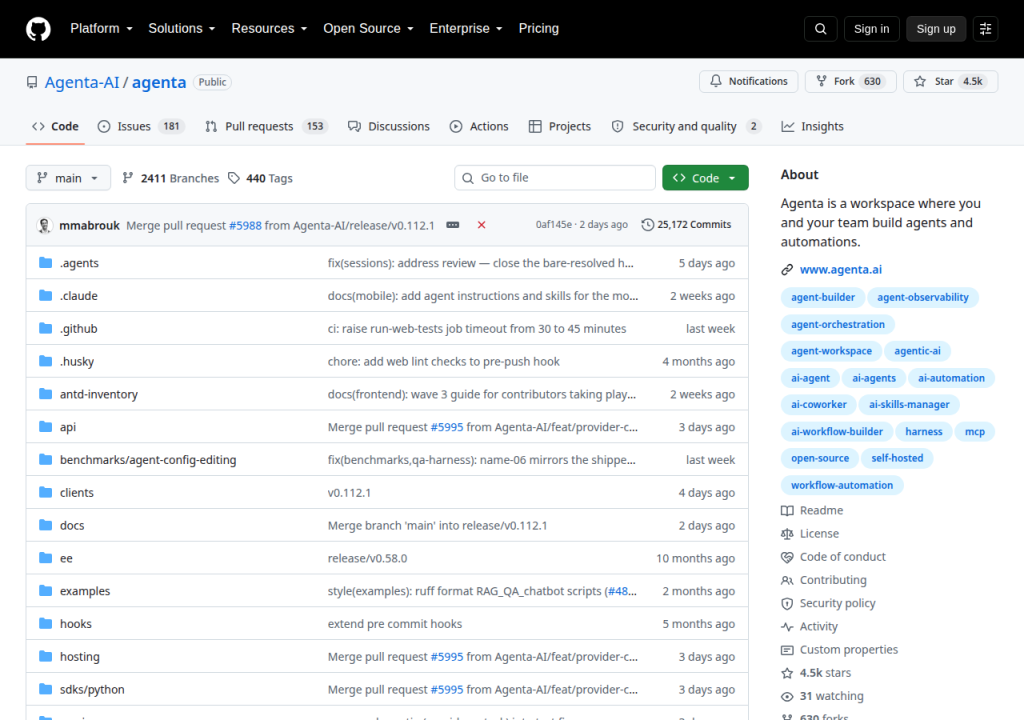
Task: Click the folder icon for examples
Action: pos(45,591)
